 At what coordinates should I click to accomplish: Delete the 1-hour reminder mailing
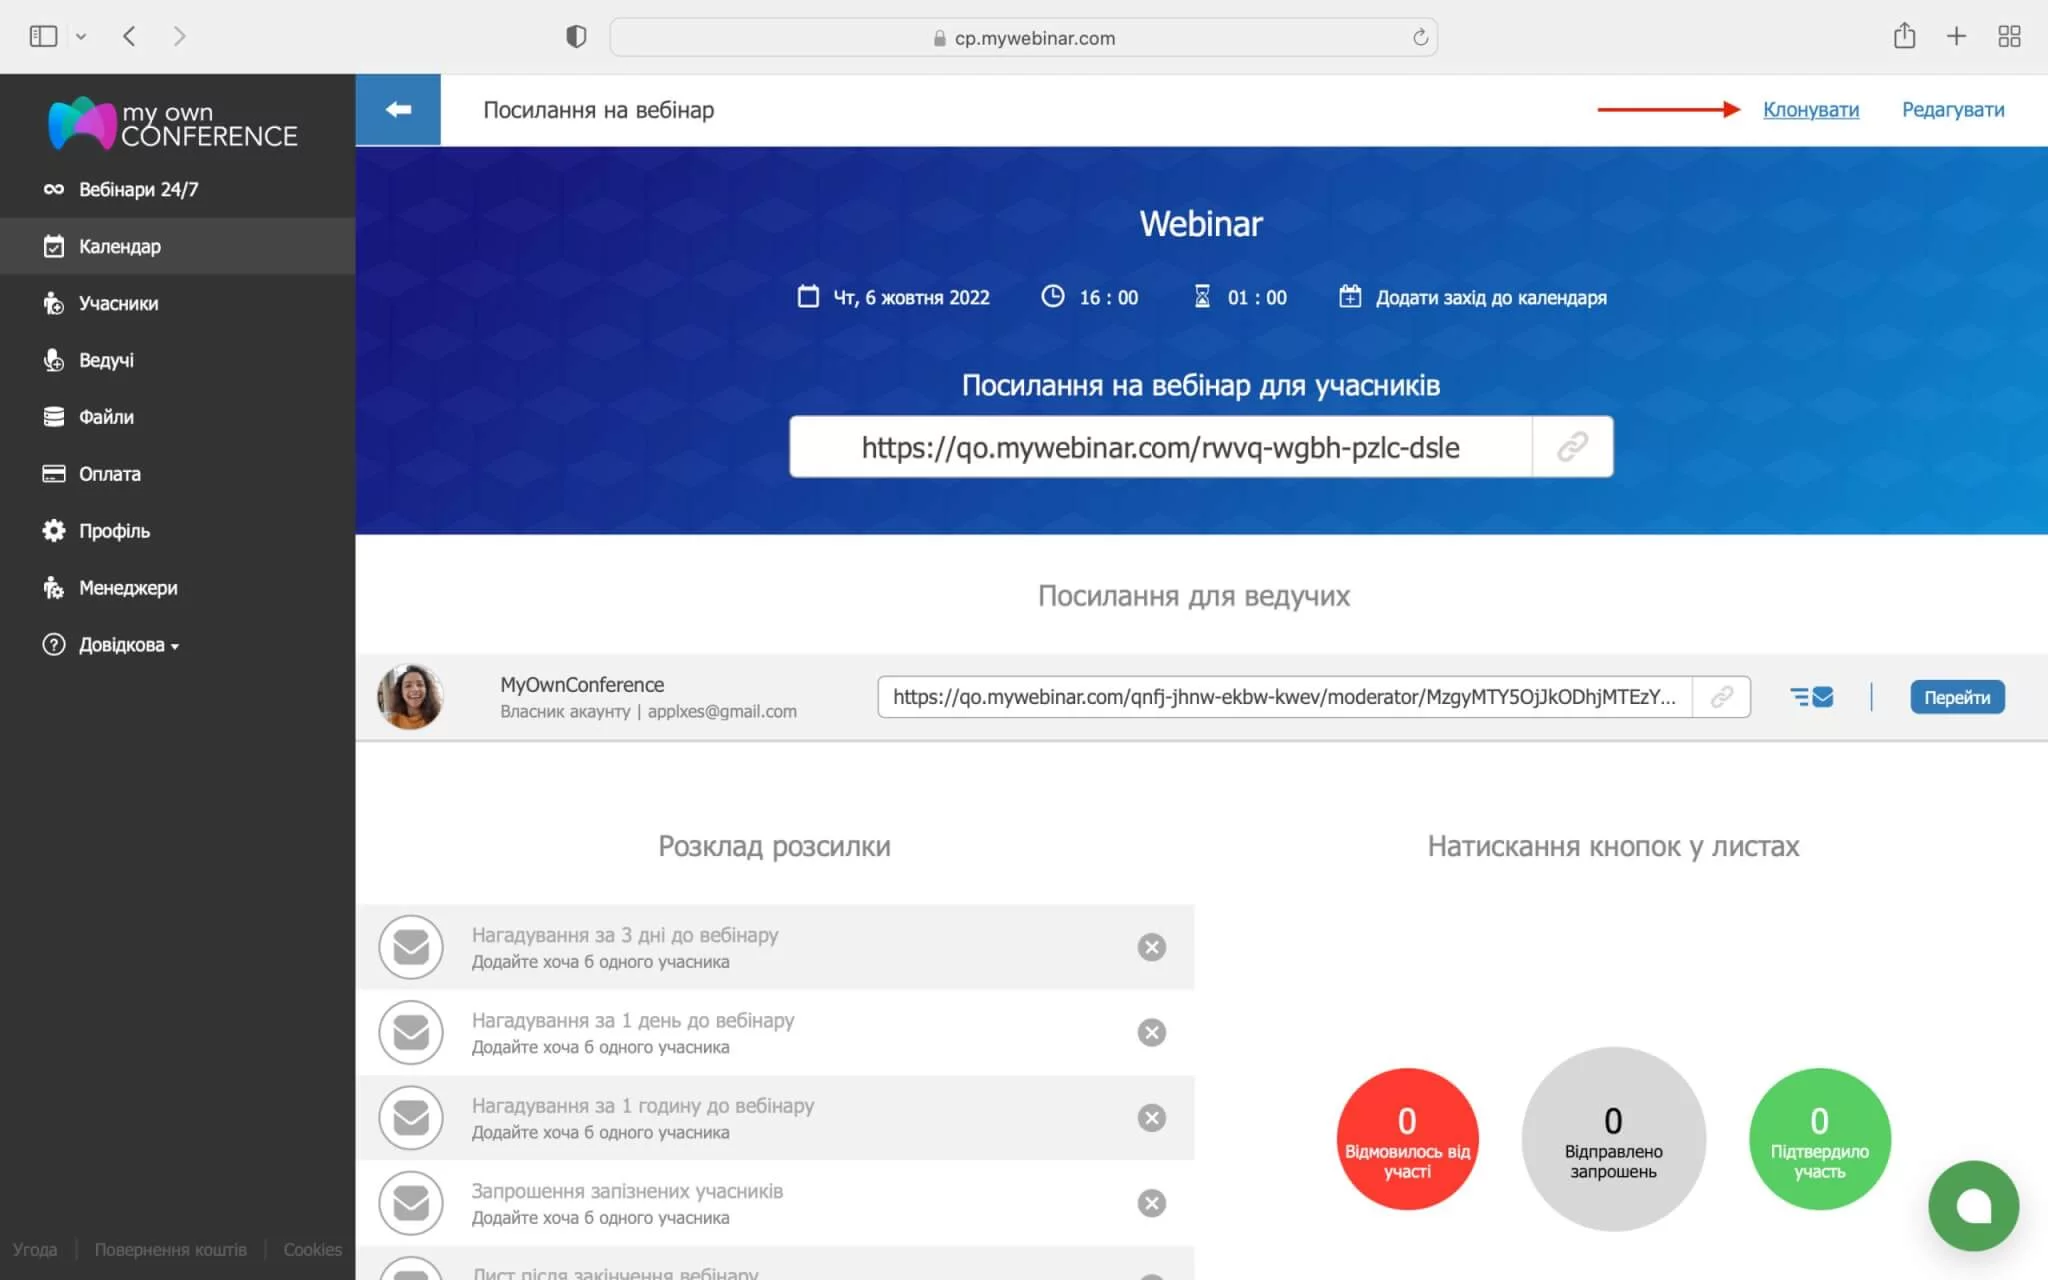pyautogui.click(x=1152, y=1118)
